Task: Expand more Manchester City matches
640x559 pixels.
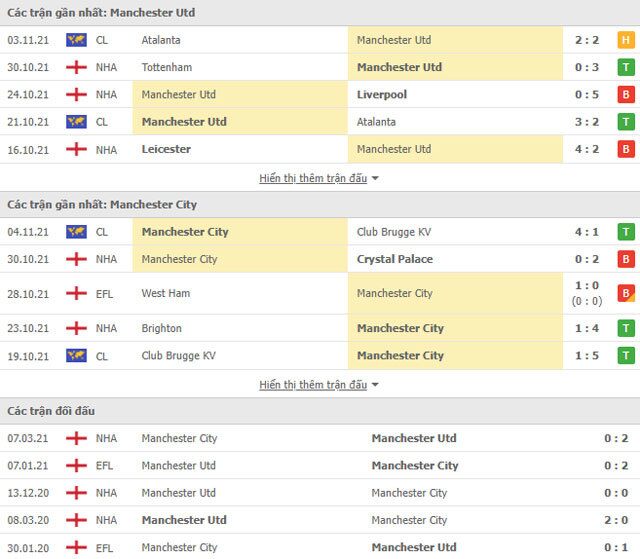Action: pos(319,385)
